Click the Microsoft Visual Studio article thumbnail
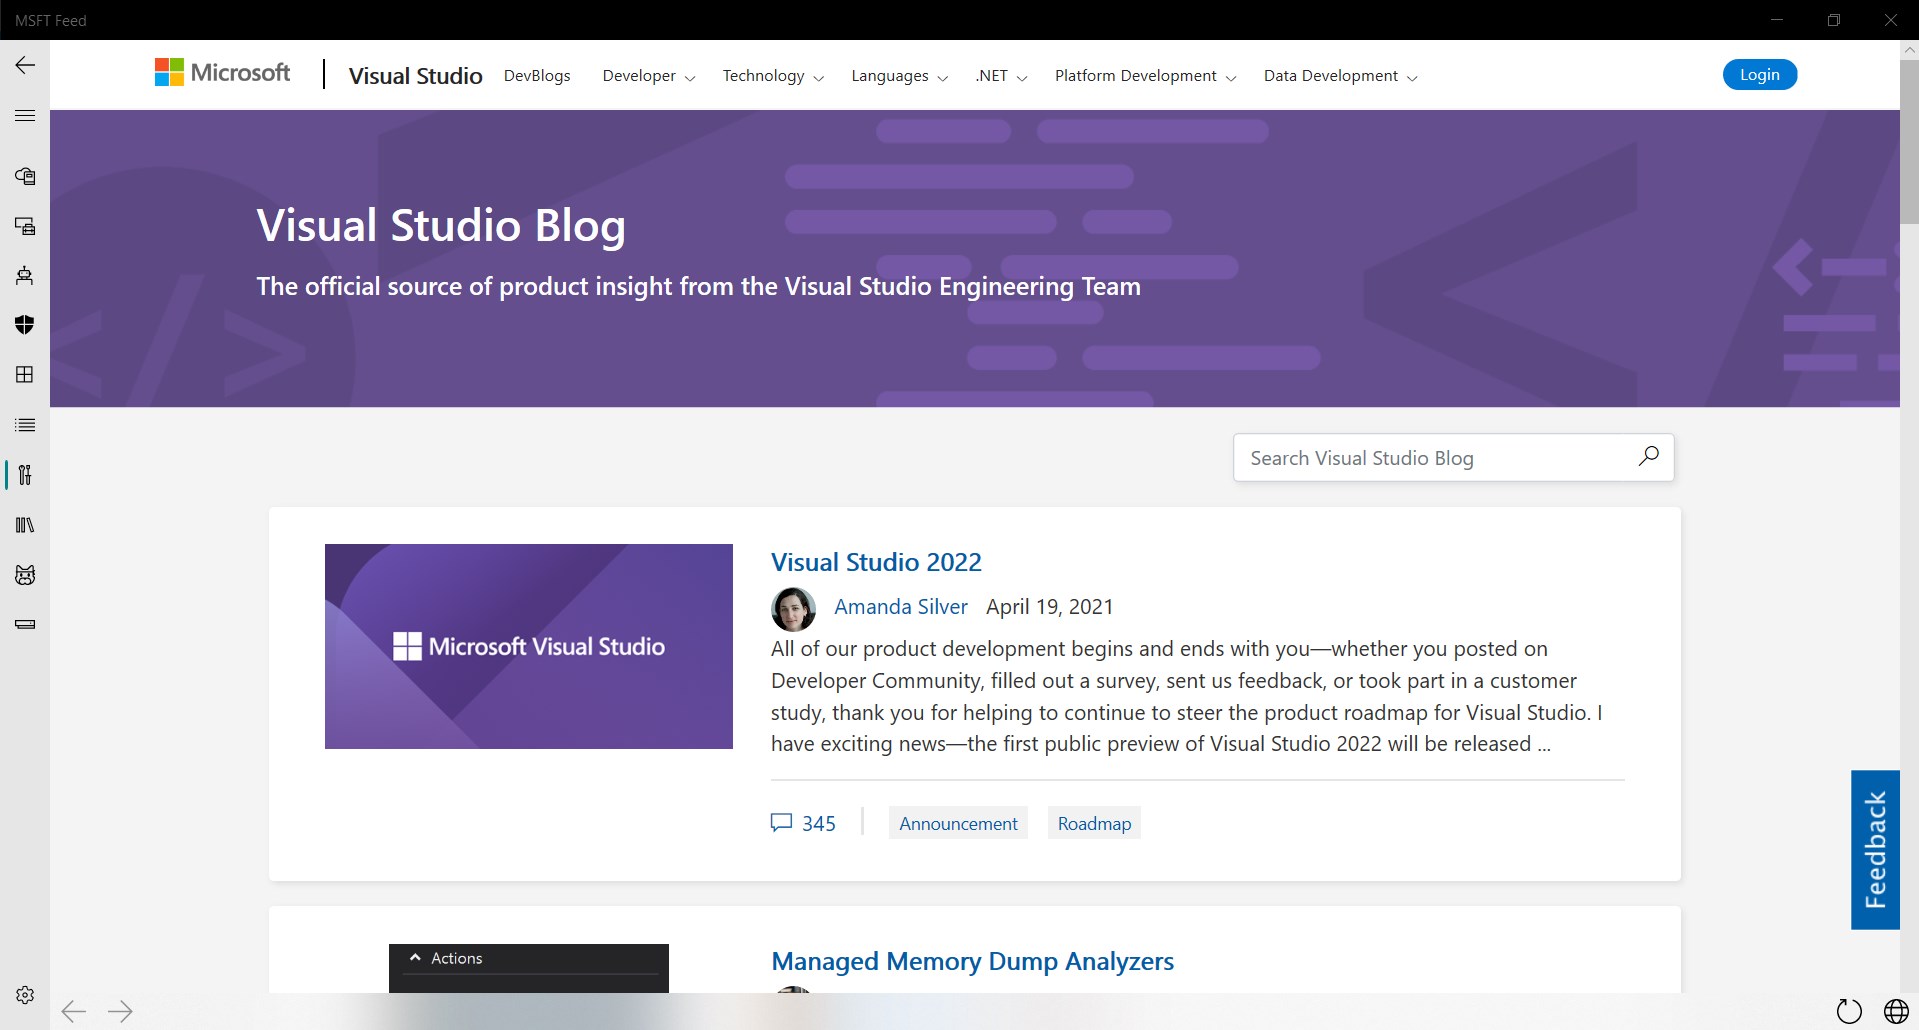Screen dimensions: 1919x1030 (x=529, y=646)
